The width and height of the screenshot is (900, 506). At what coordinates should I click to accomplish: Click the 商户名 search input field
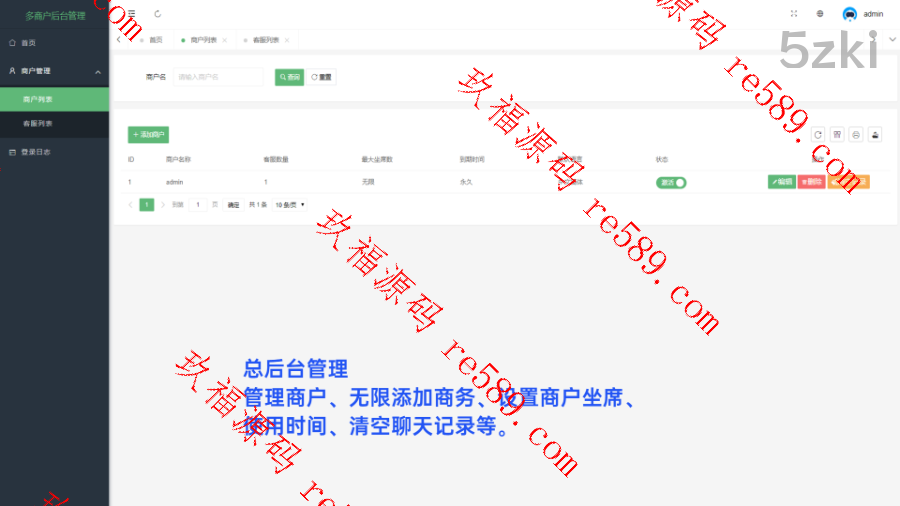(x=218, y=77)
